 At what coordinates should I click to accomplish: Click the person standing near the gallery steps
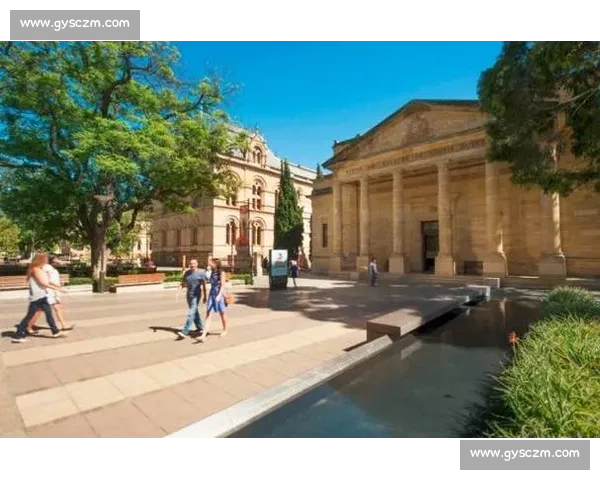[x=373, y=271]
